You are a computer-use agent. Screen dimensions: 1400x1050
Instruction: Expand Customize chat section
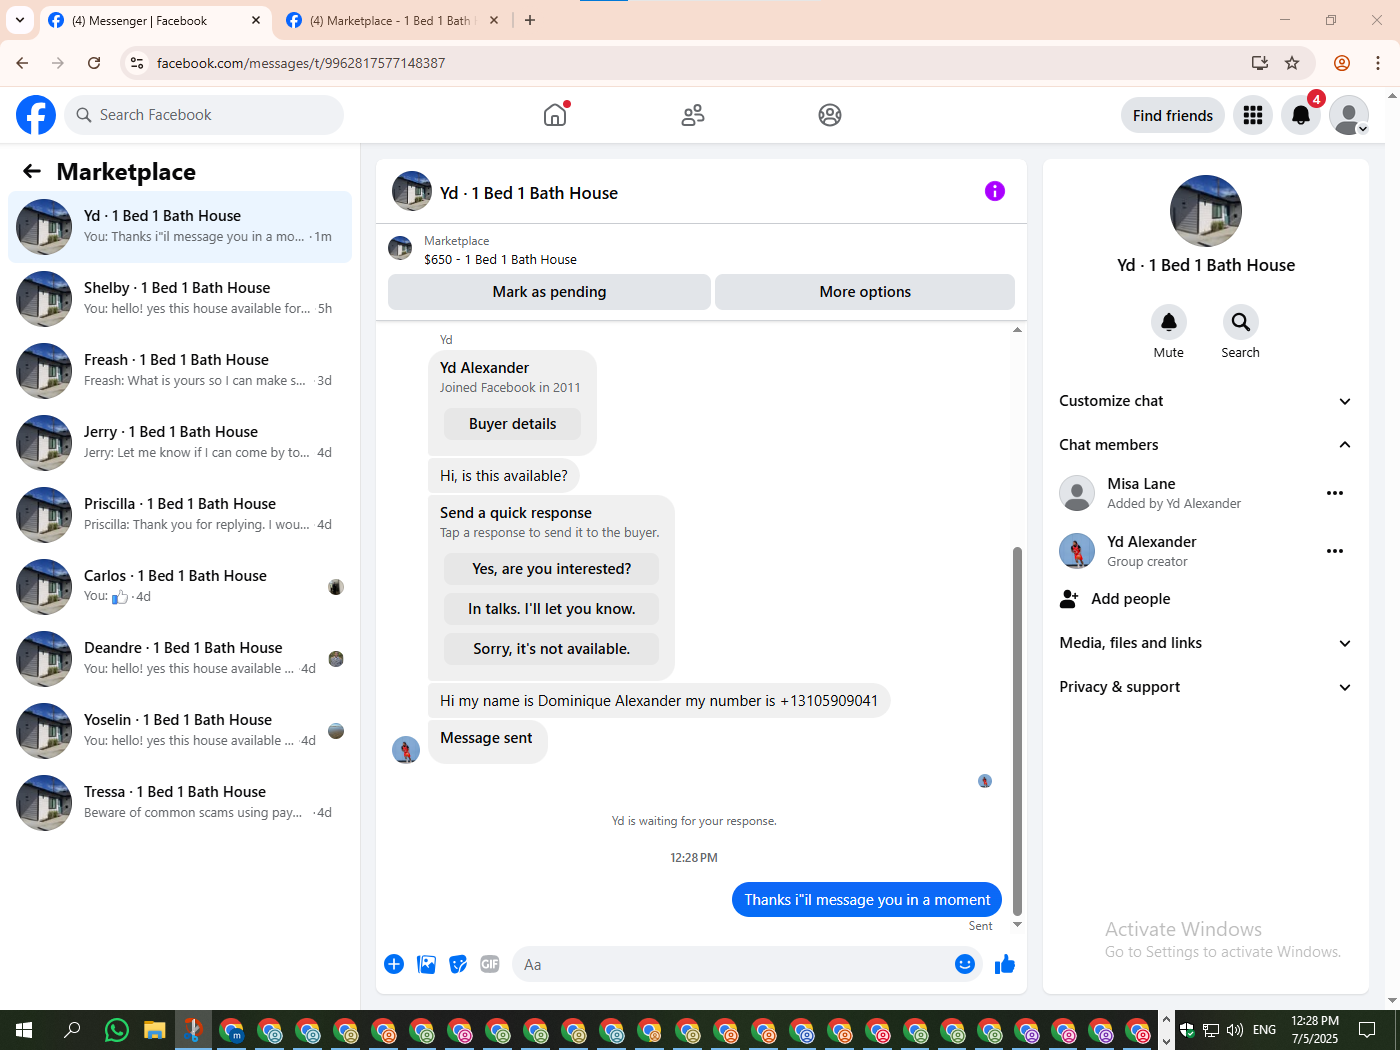(x=1205, y=401)
